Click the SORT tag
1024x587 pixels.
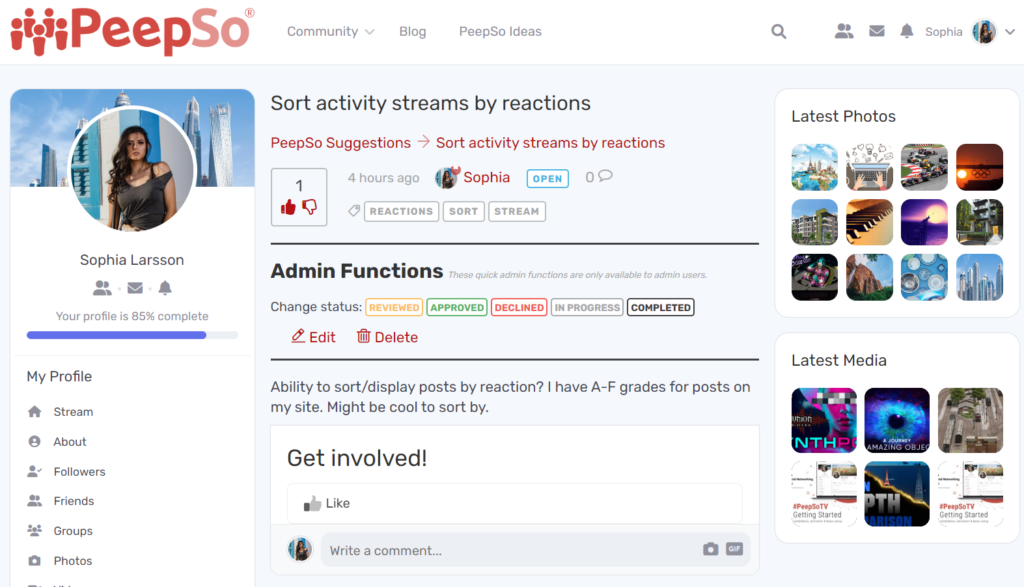tap(464, 212)
